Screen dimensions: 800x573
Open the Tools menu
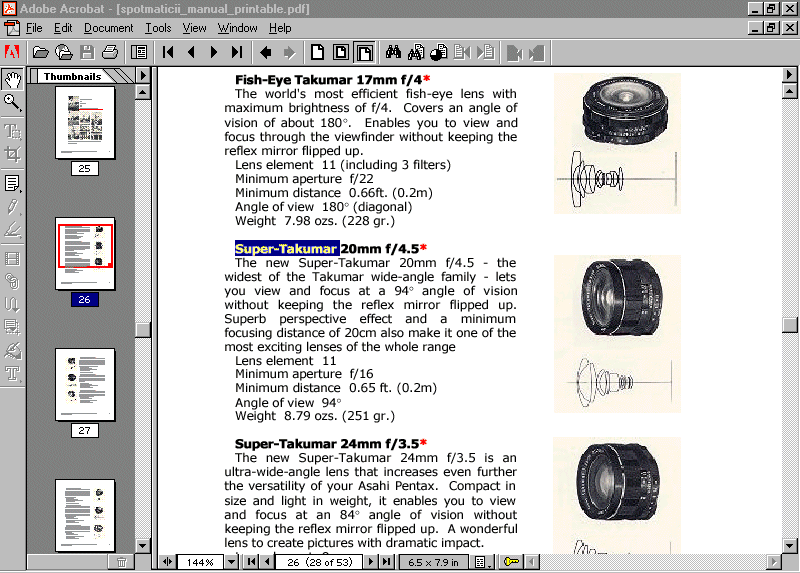pos(158,28)
